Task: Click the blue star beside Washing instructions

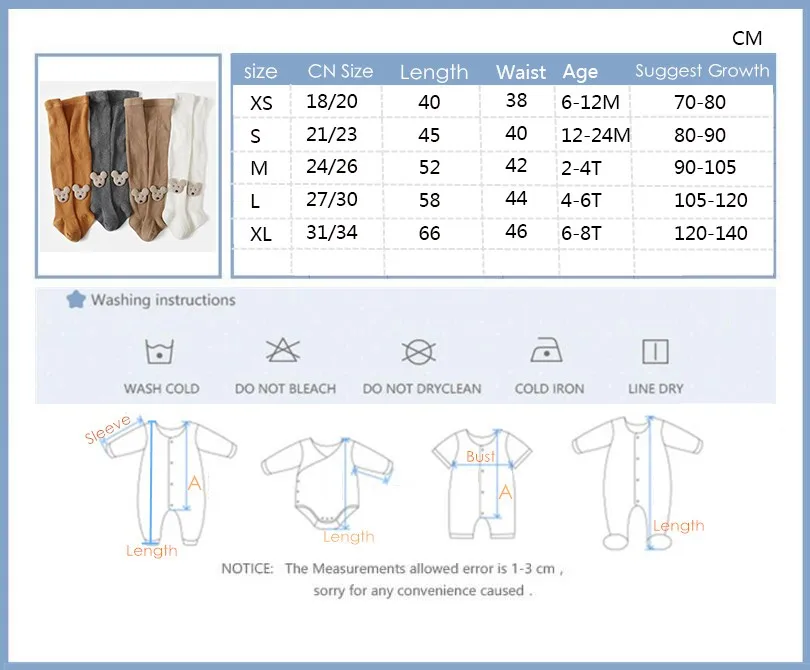Action: click(x=76, y=300)
